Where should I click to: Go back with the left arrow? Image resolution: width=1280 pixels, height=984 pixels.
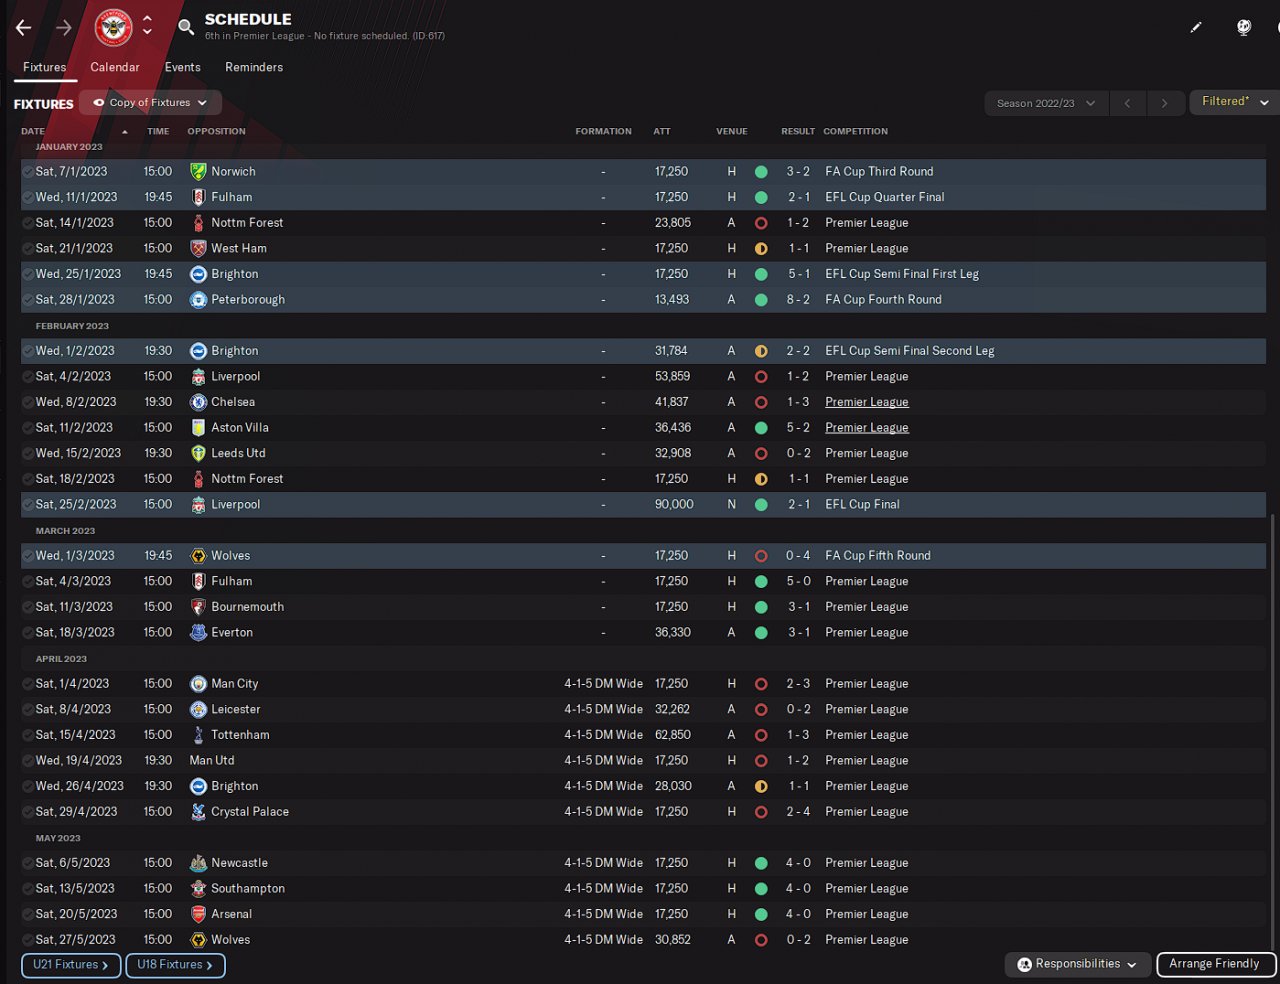(x=24, y=28)
